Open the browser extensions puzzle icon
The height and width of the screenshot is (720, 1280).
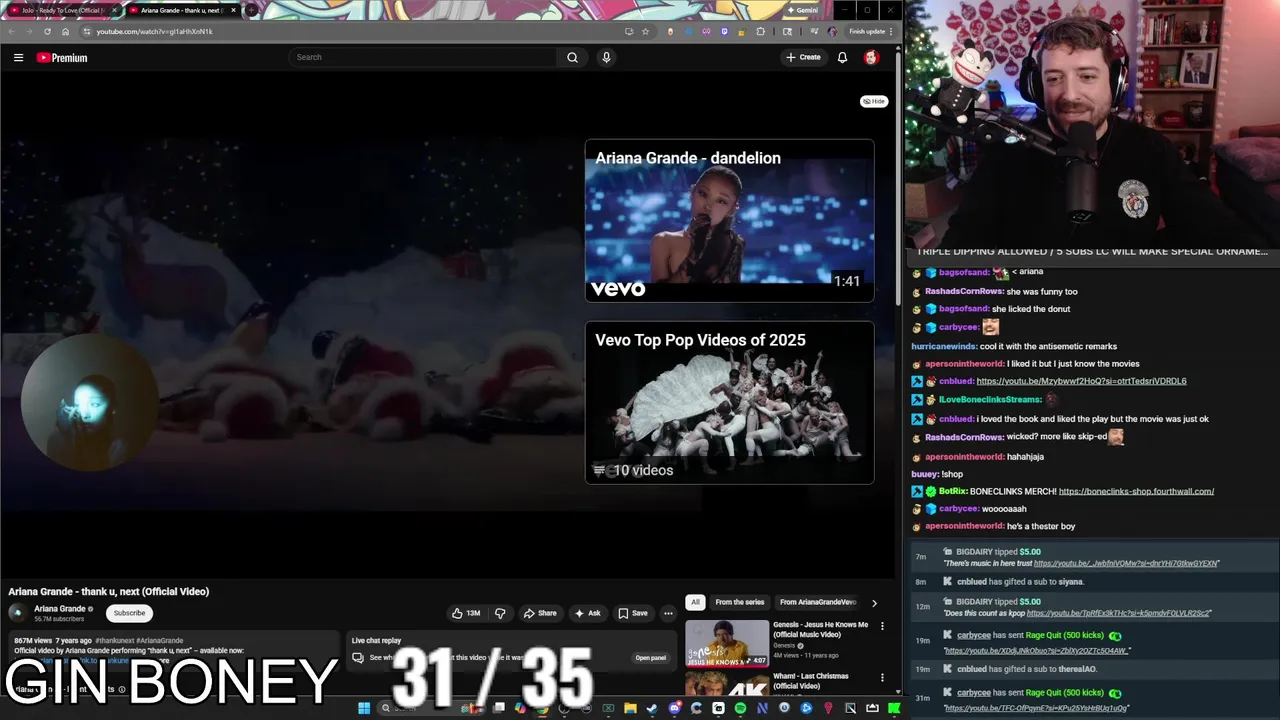pyautogui.click(x=760, y=31)
